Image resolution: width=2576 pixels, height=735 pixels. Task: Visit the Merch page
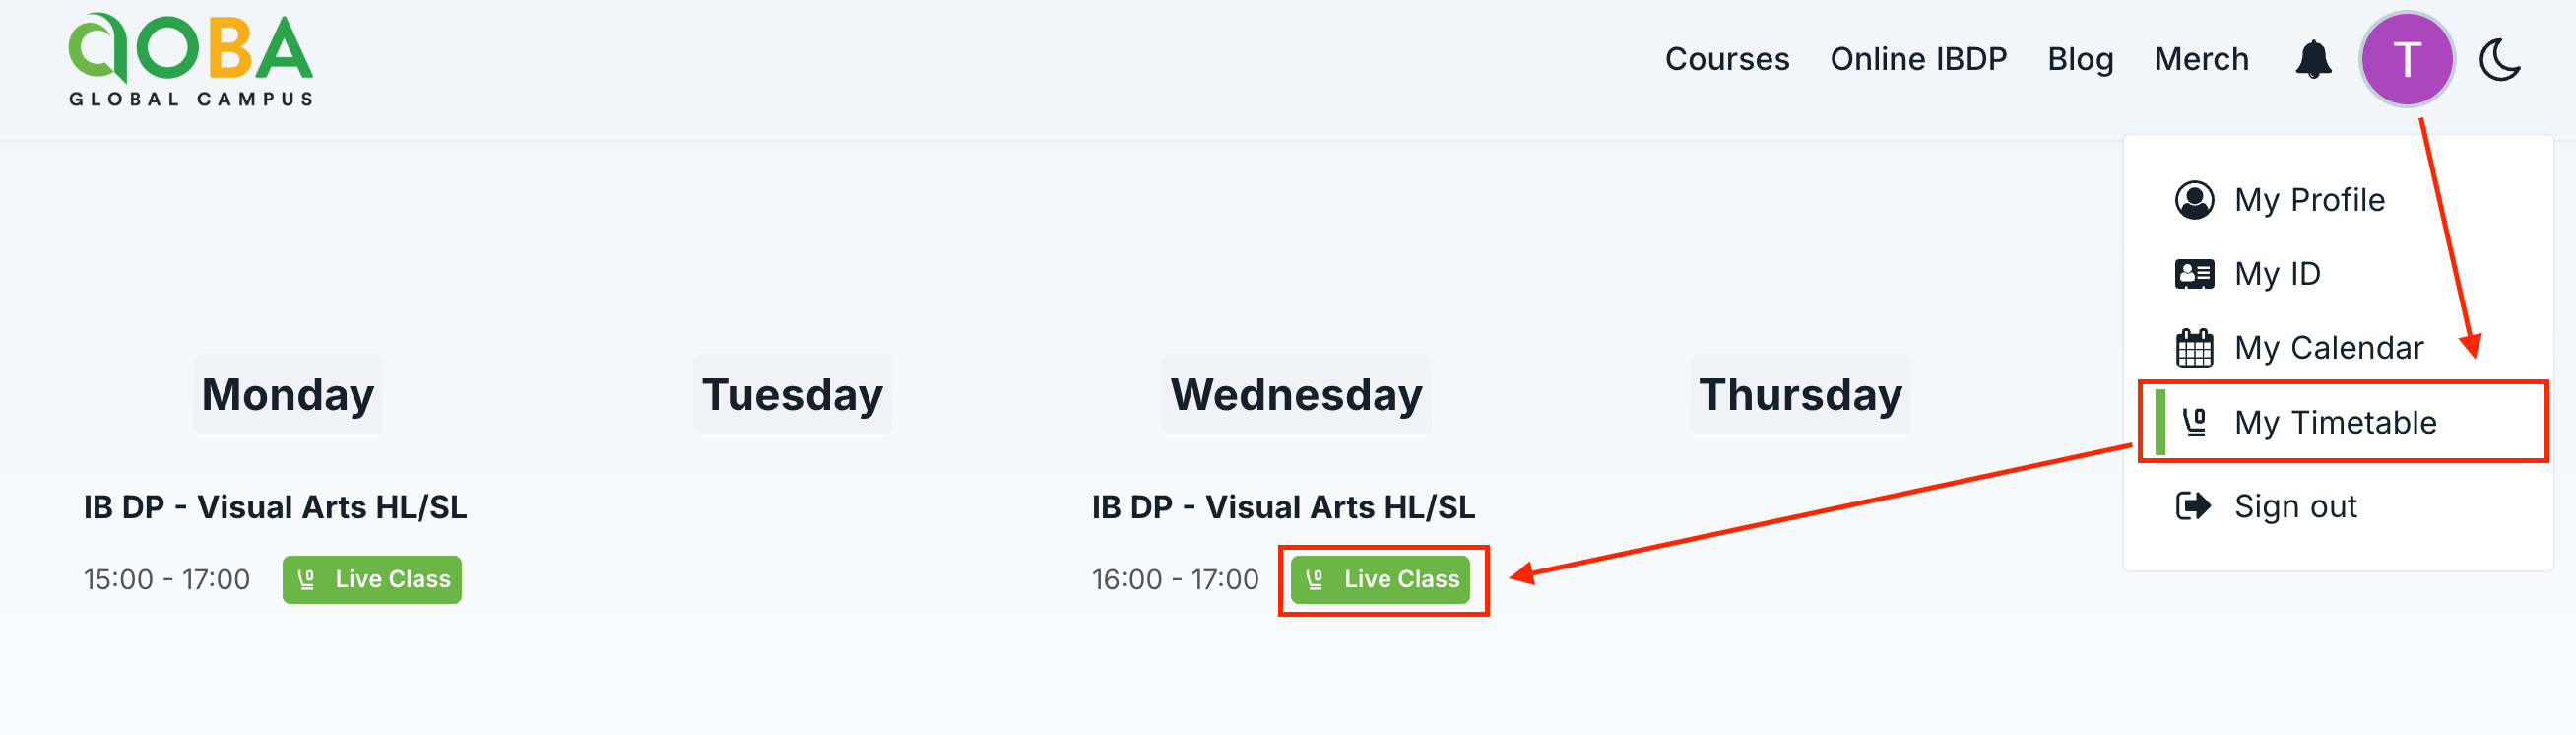(2201, 60)
